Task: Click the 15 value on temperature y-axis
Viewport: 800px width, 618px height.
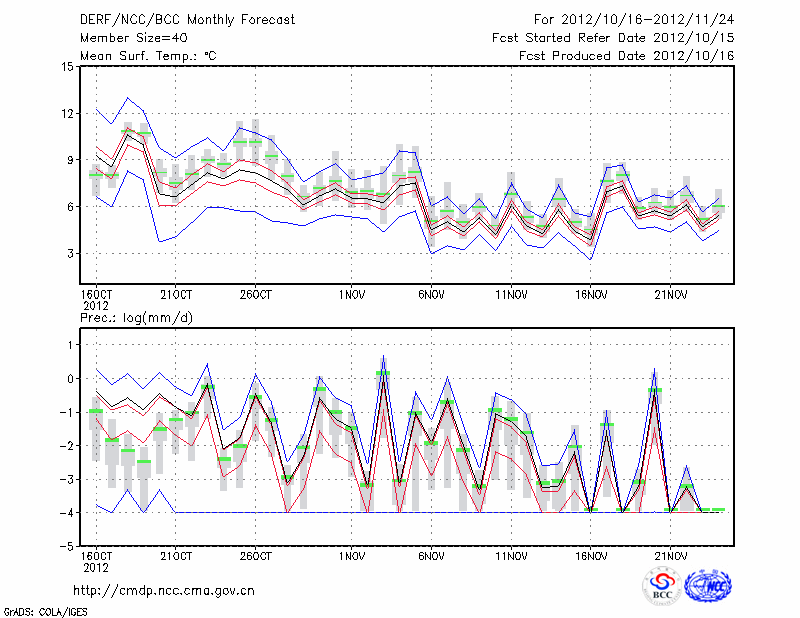Action: [x=66, y=67]
